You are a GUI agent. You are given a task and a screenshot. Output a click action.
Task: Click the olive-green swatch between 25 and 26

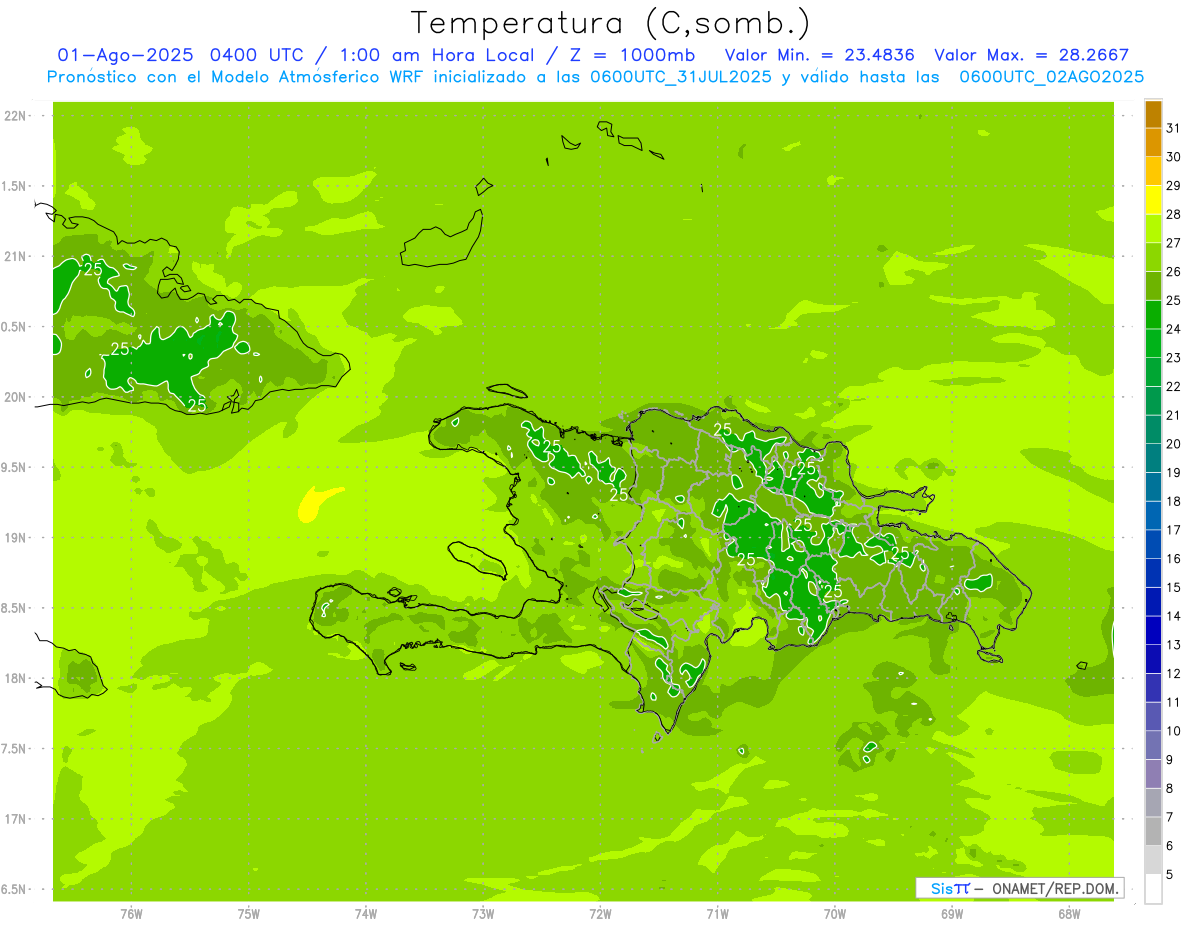tap(1153, 286)
